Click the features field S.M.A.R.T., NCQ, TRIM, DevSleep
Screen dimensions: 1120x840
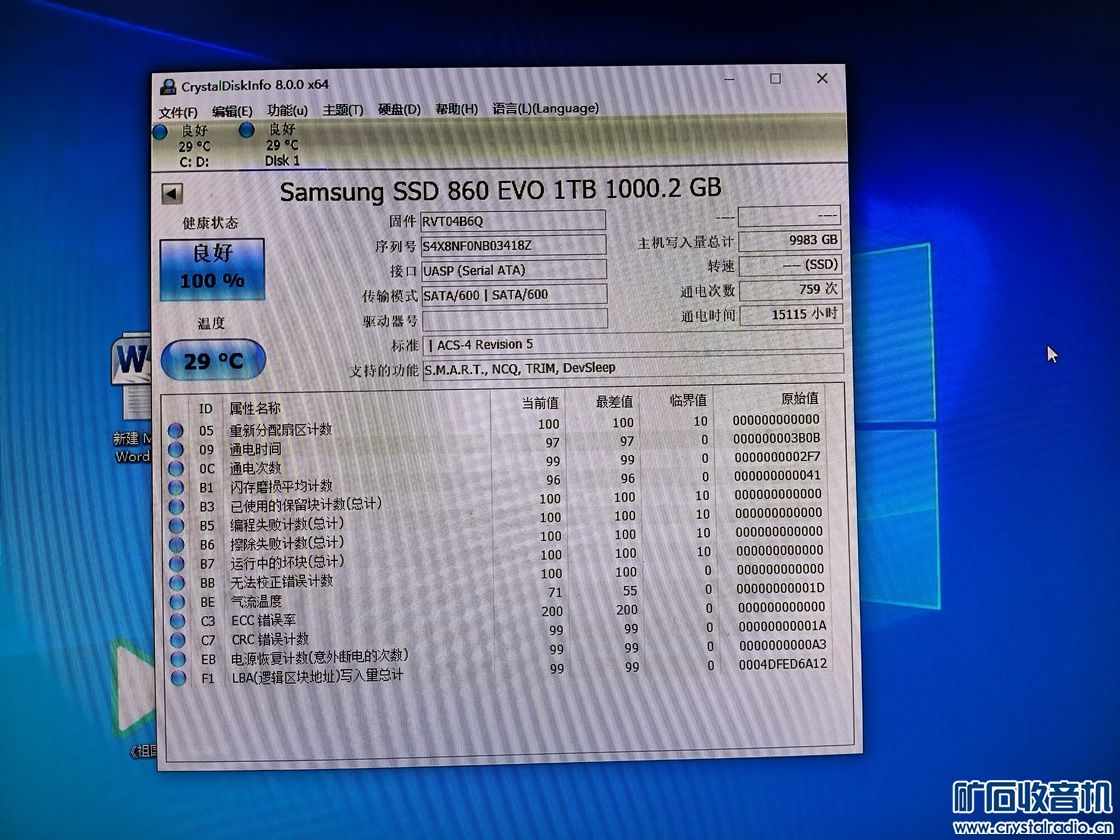pyautogui.click(x=633, y=367)
